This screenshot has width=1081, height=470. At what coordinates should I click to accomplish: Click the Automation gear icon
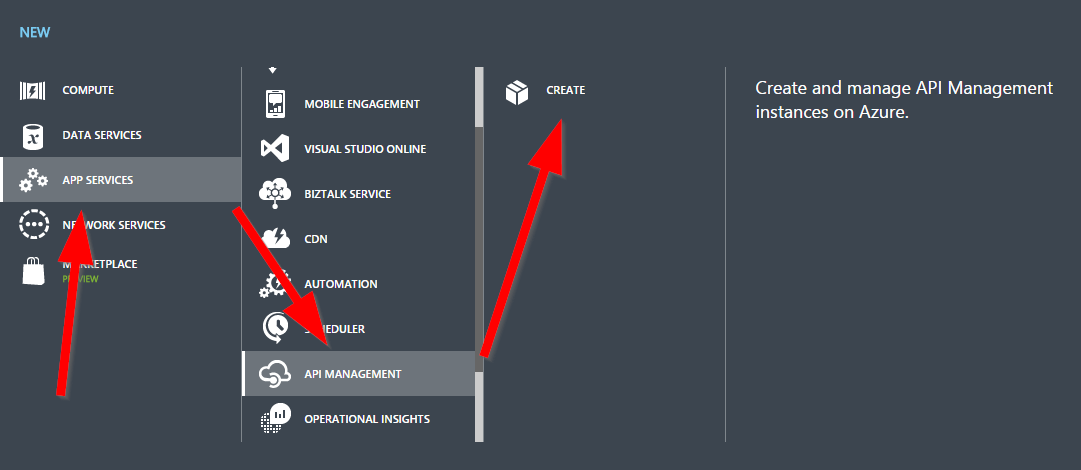(x=274, y=284)
